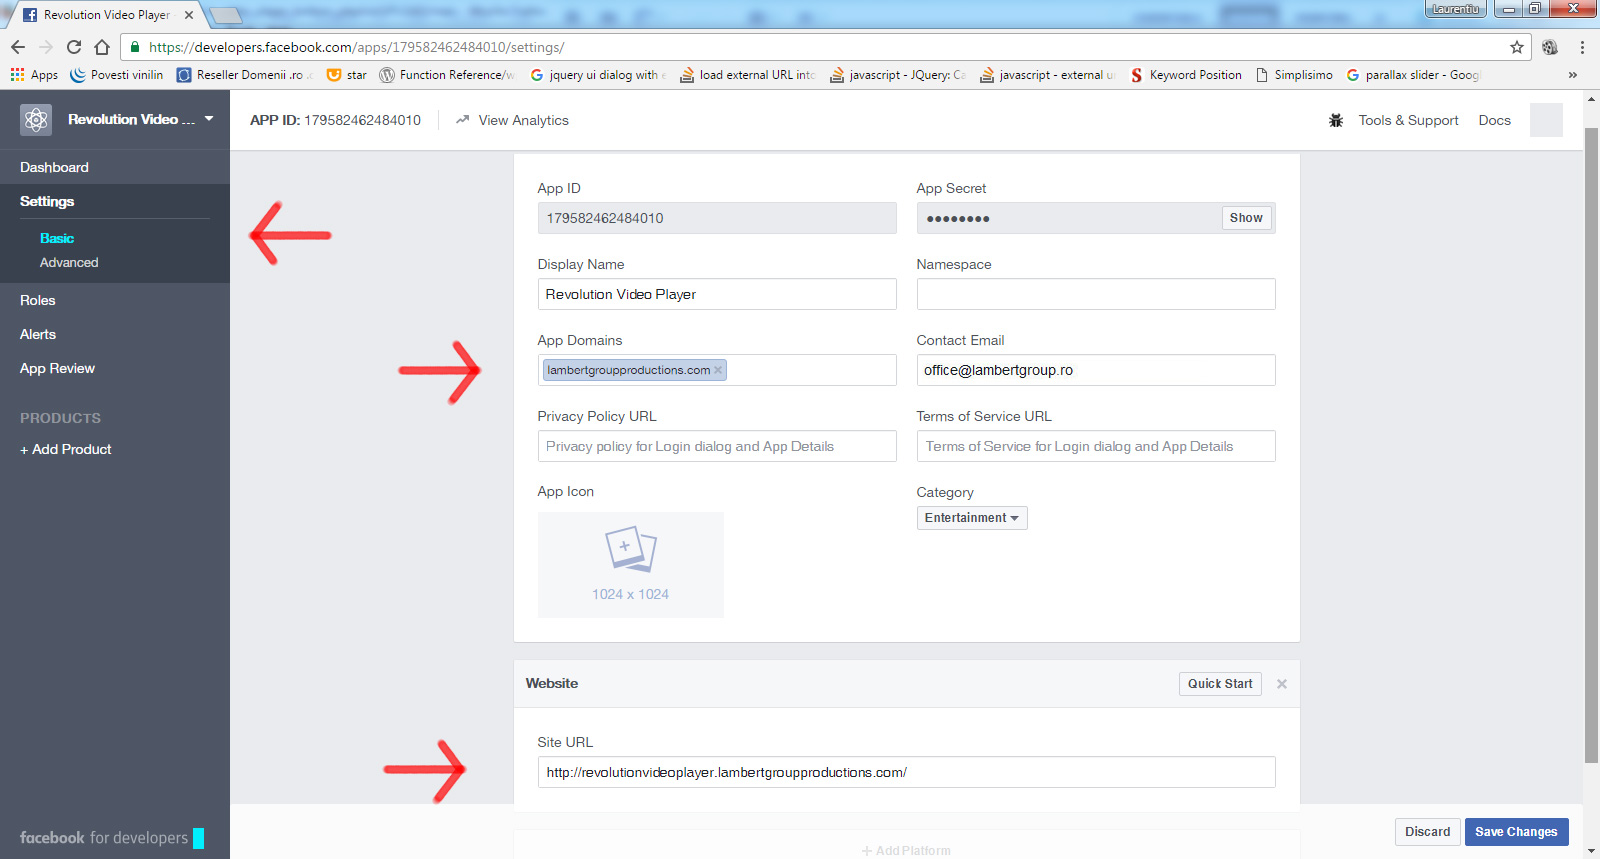Screen dimensions: 1600x859
Task: Click the Display Name field
Action: tap(717, 294)
